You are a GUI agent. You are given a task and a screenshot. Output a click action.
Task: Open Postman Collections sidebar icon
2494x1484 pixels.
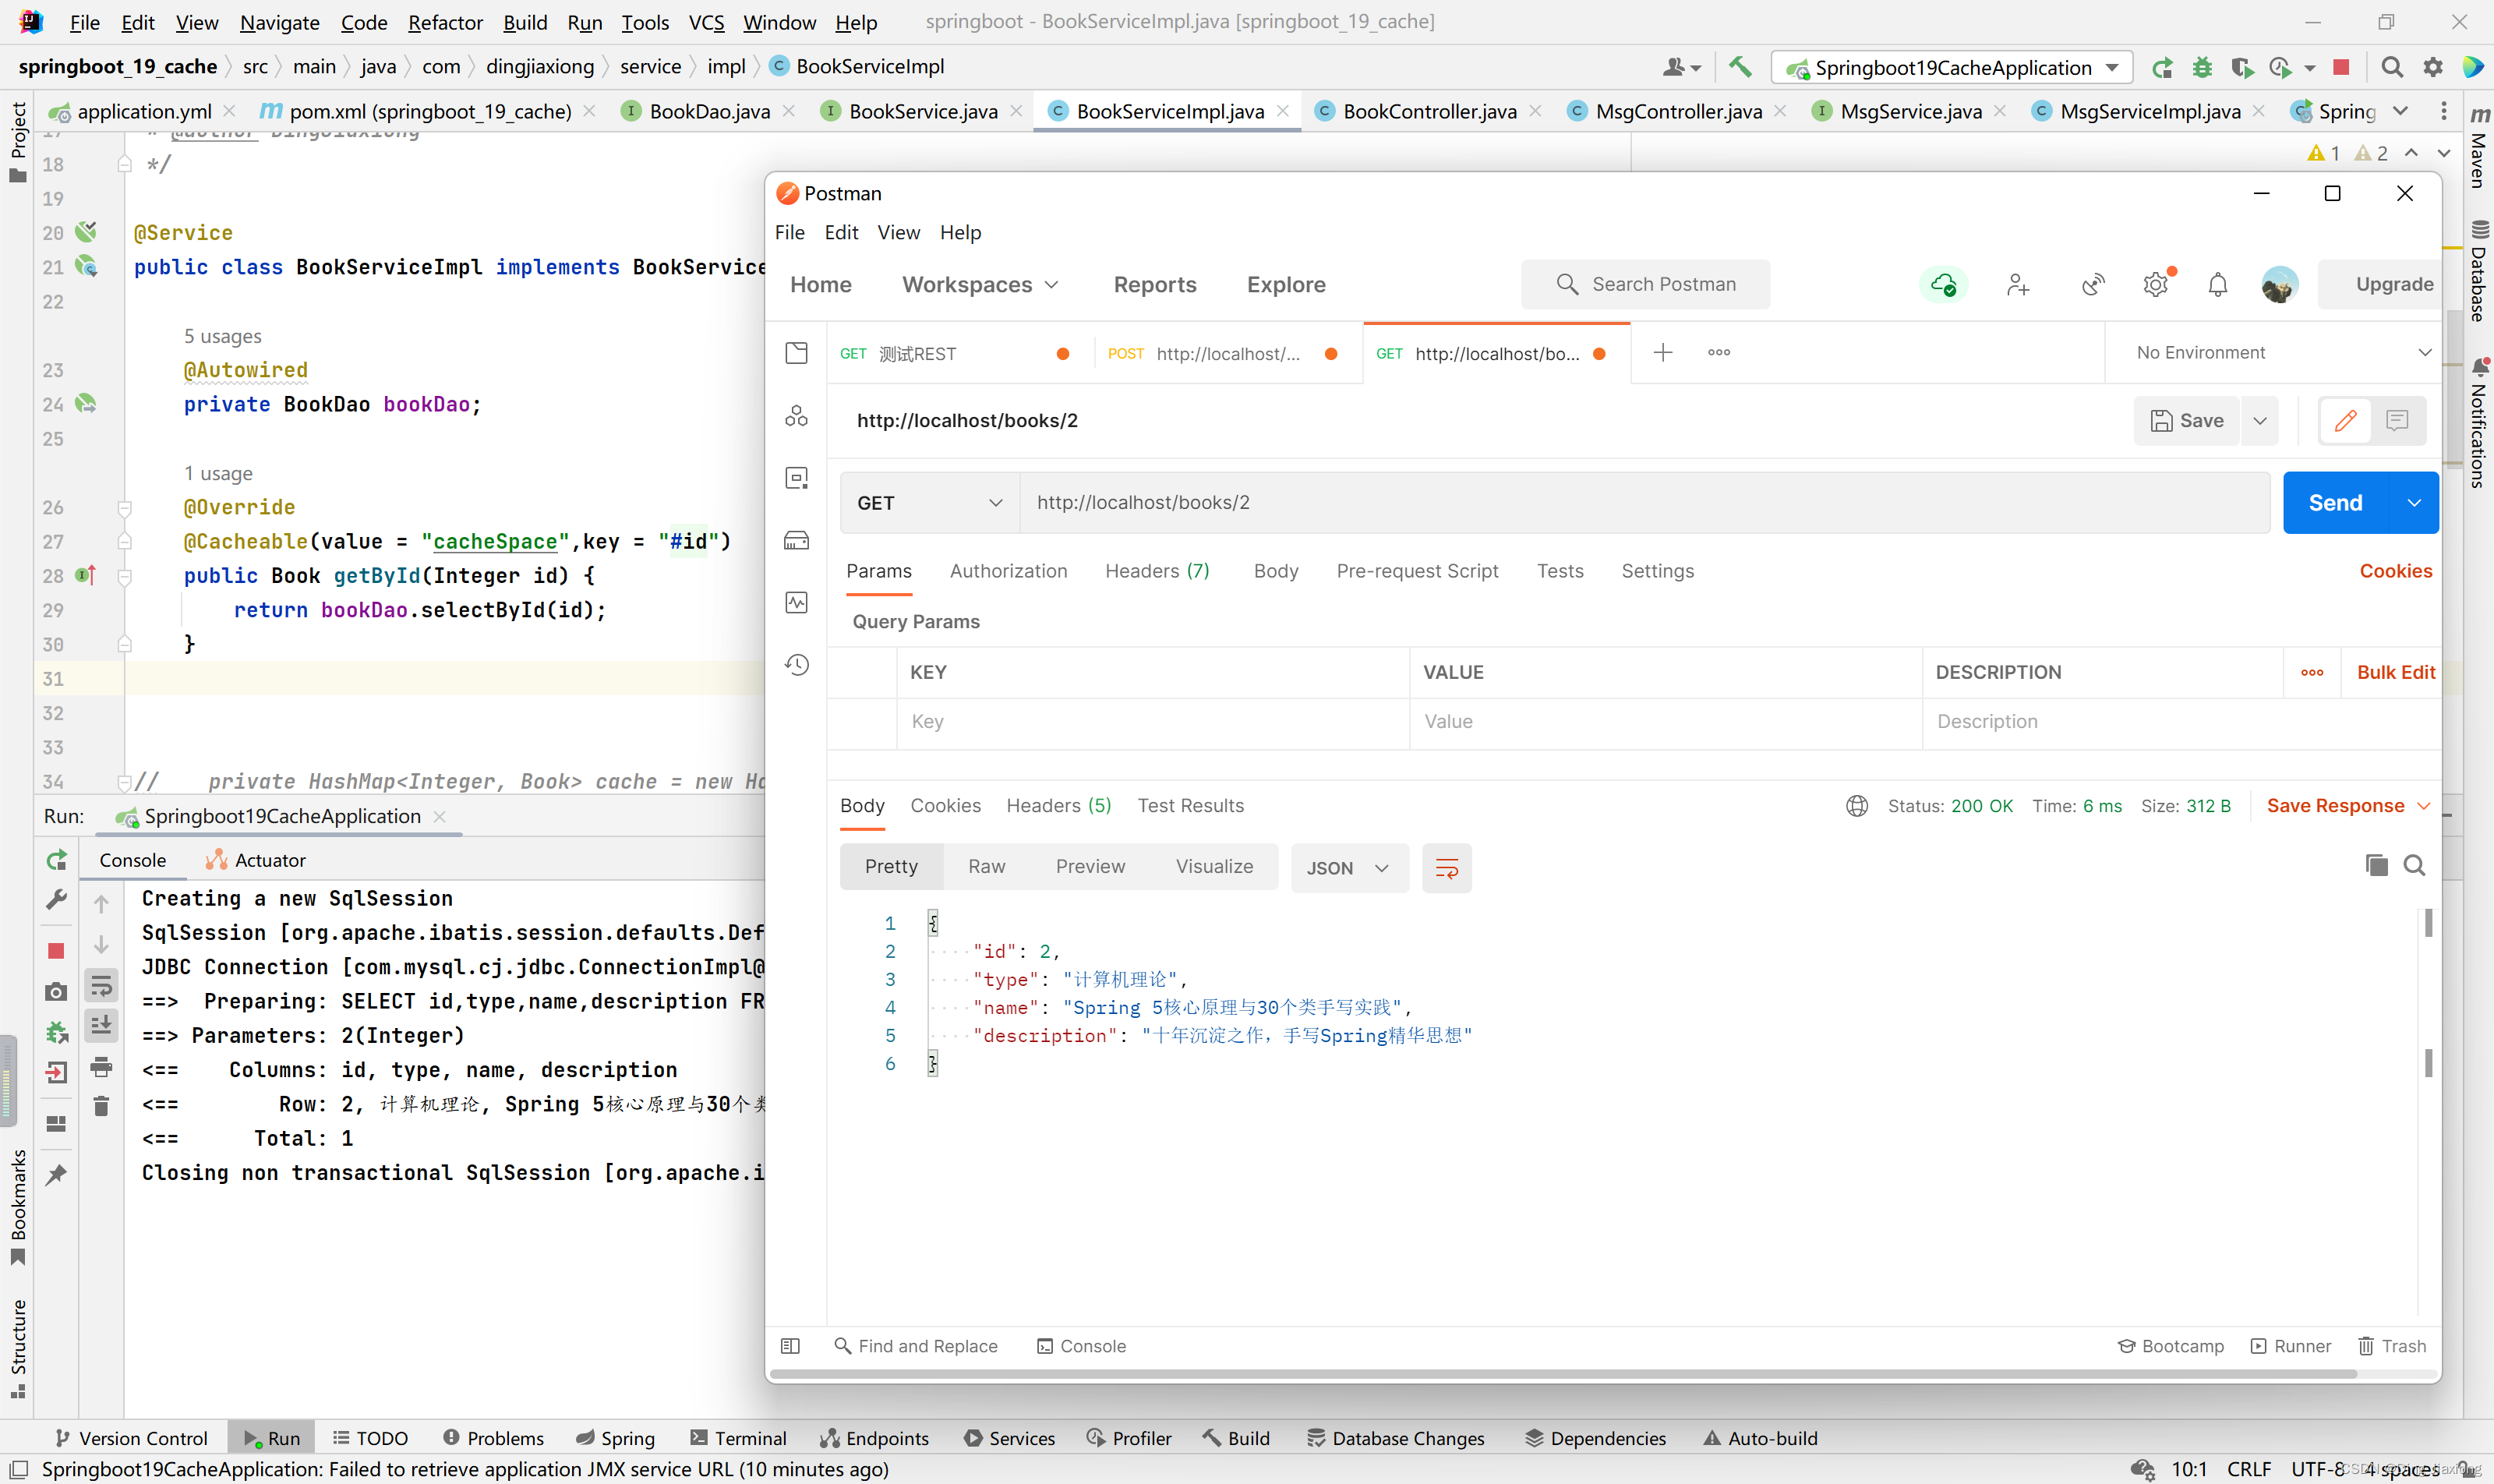click(796, 352)
